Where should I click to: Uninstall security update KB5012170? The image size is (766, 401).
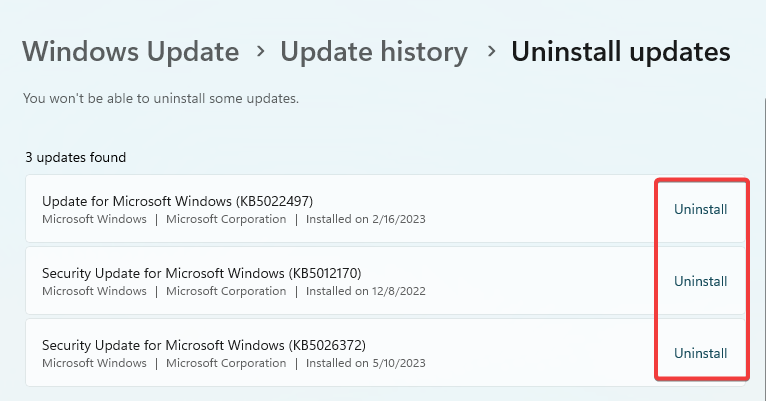click(x=700, y=282)
